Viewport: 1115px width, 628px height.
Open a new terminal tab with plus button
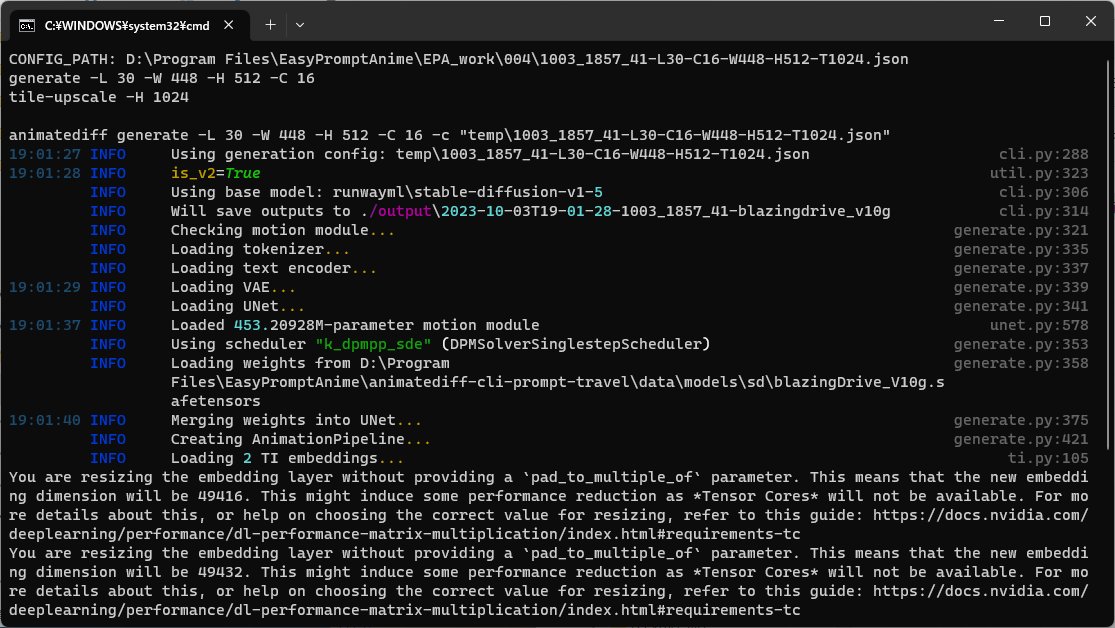270,25
